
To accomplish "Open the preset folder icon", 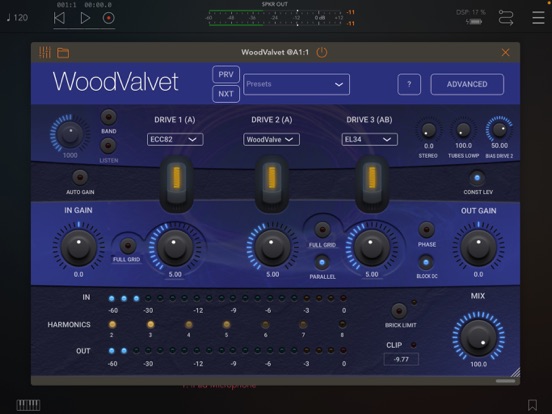I will tap(63, 53).
